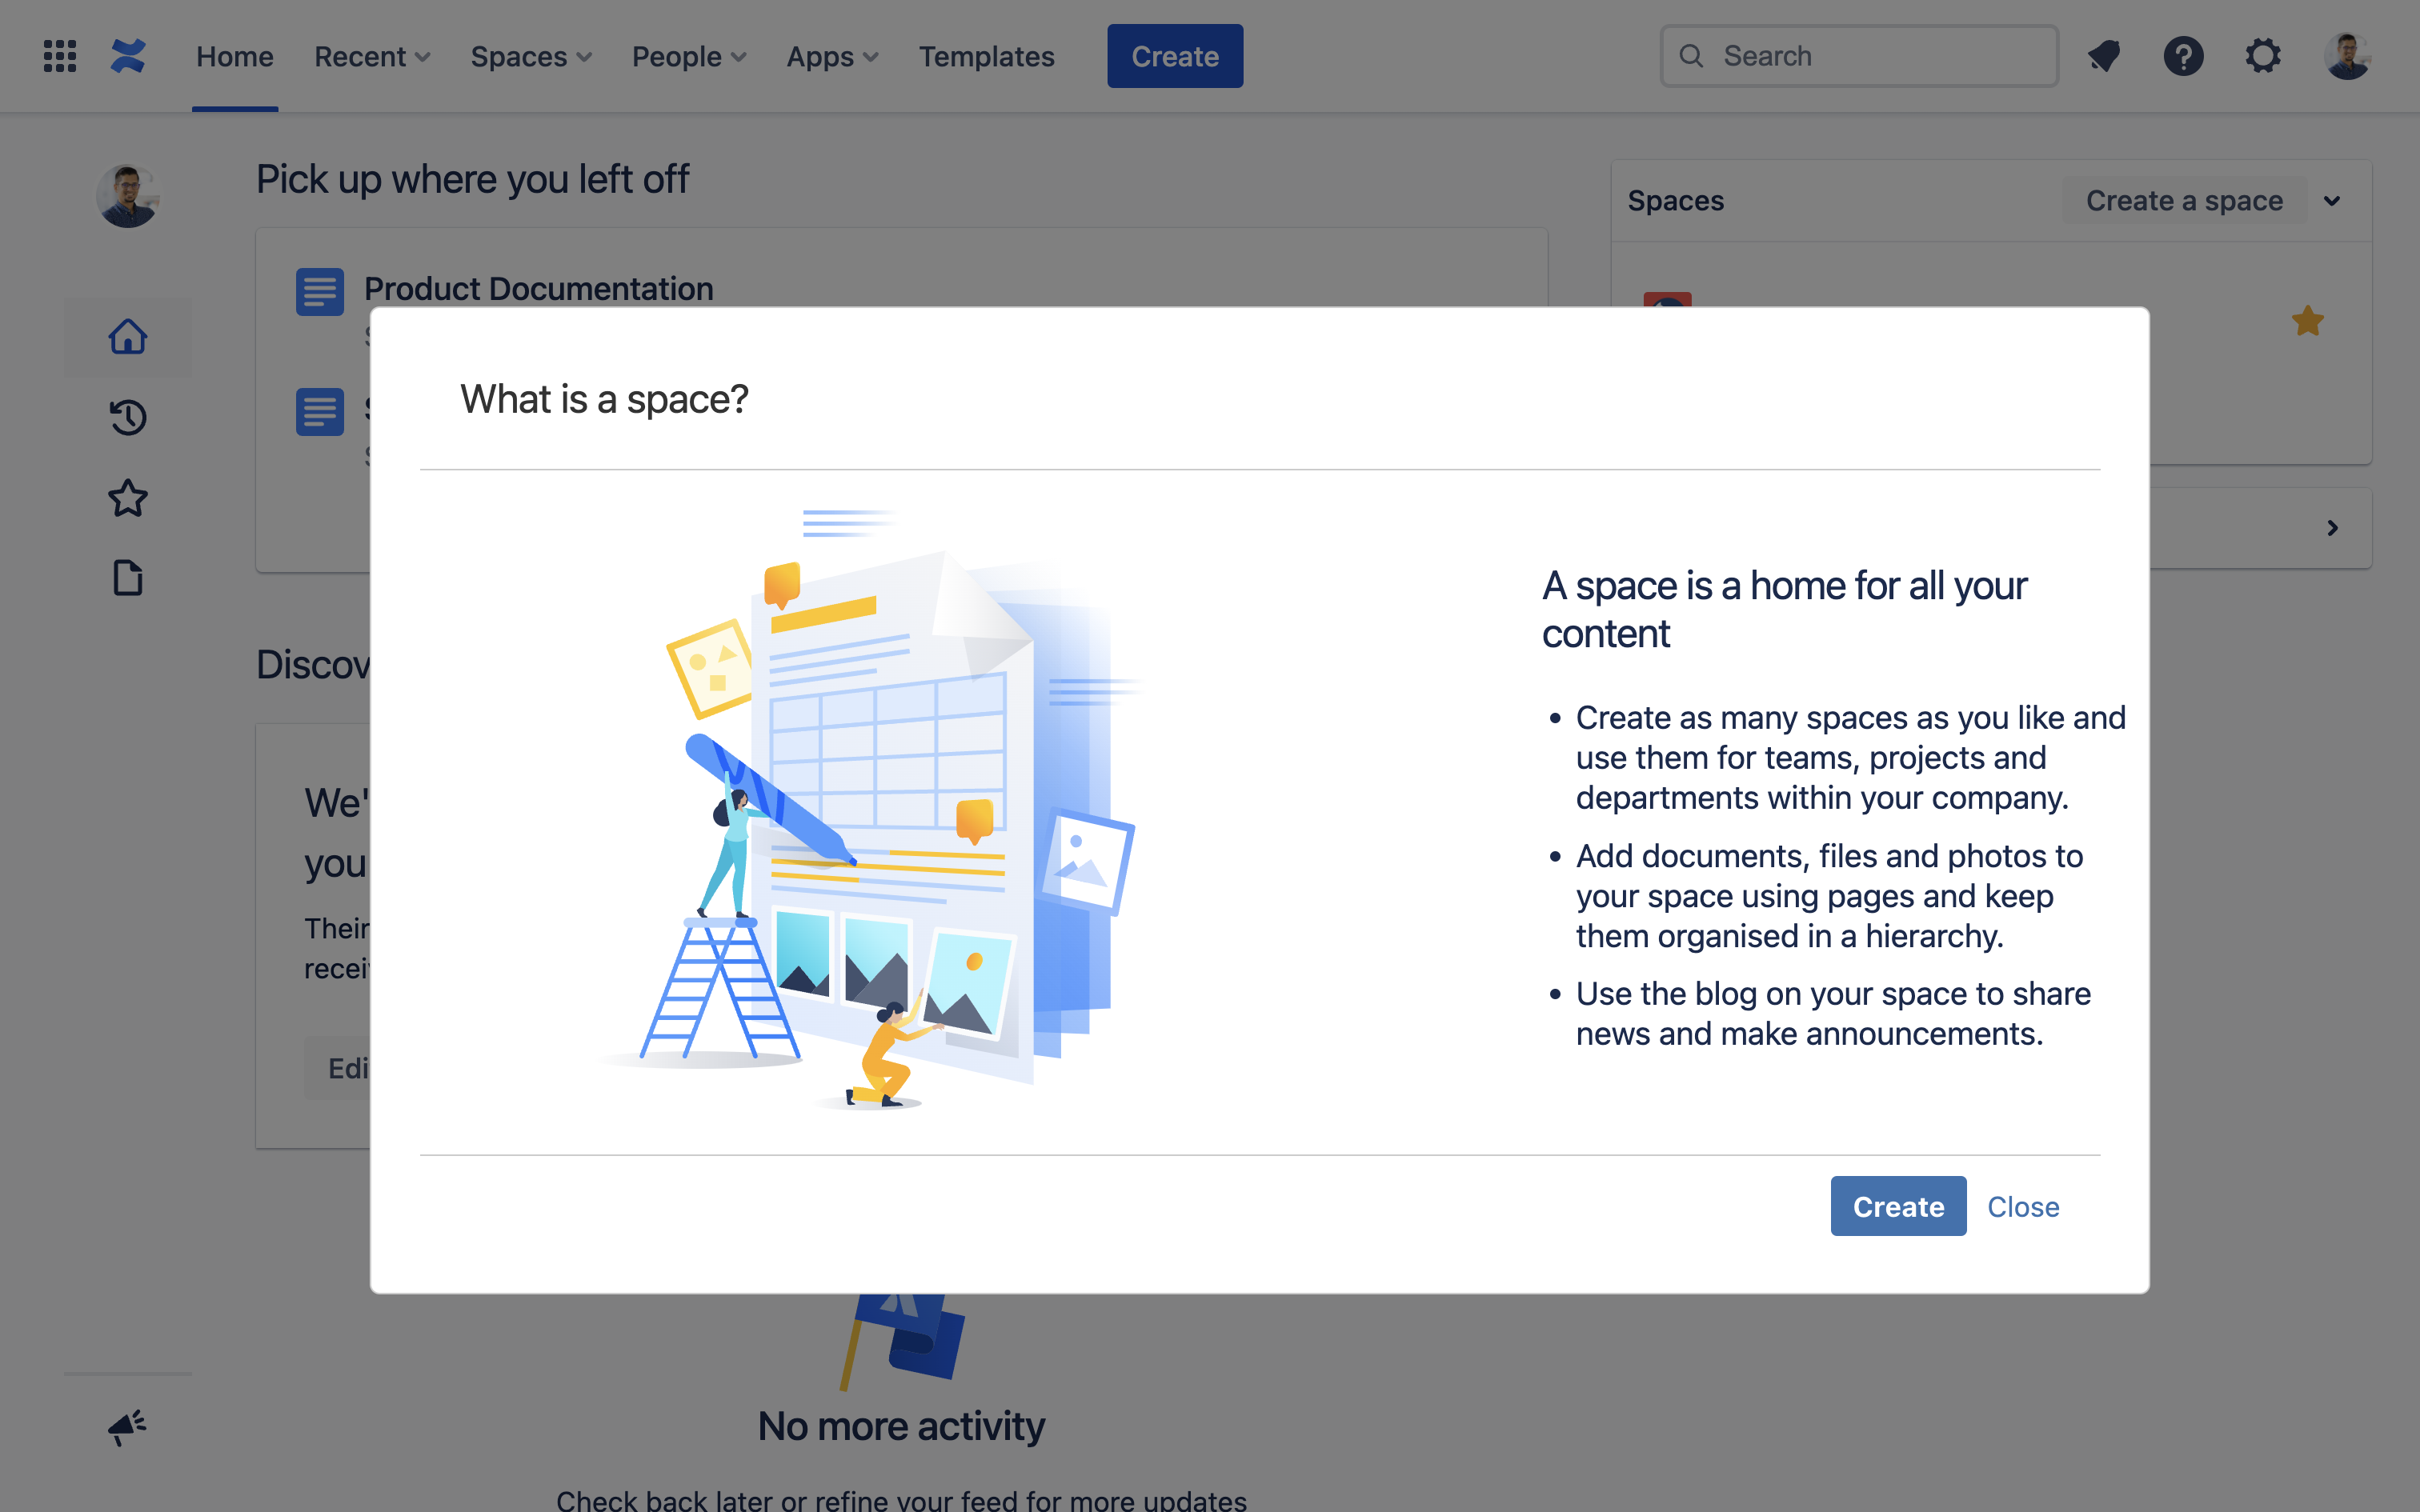
Task: Go to the Templates menu item
Action: [986, 57]
